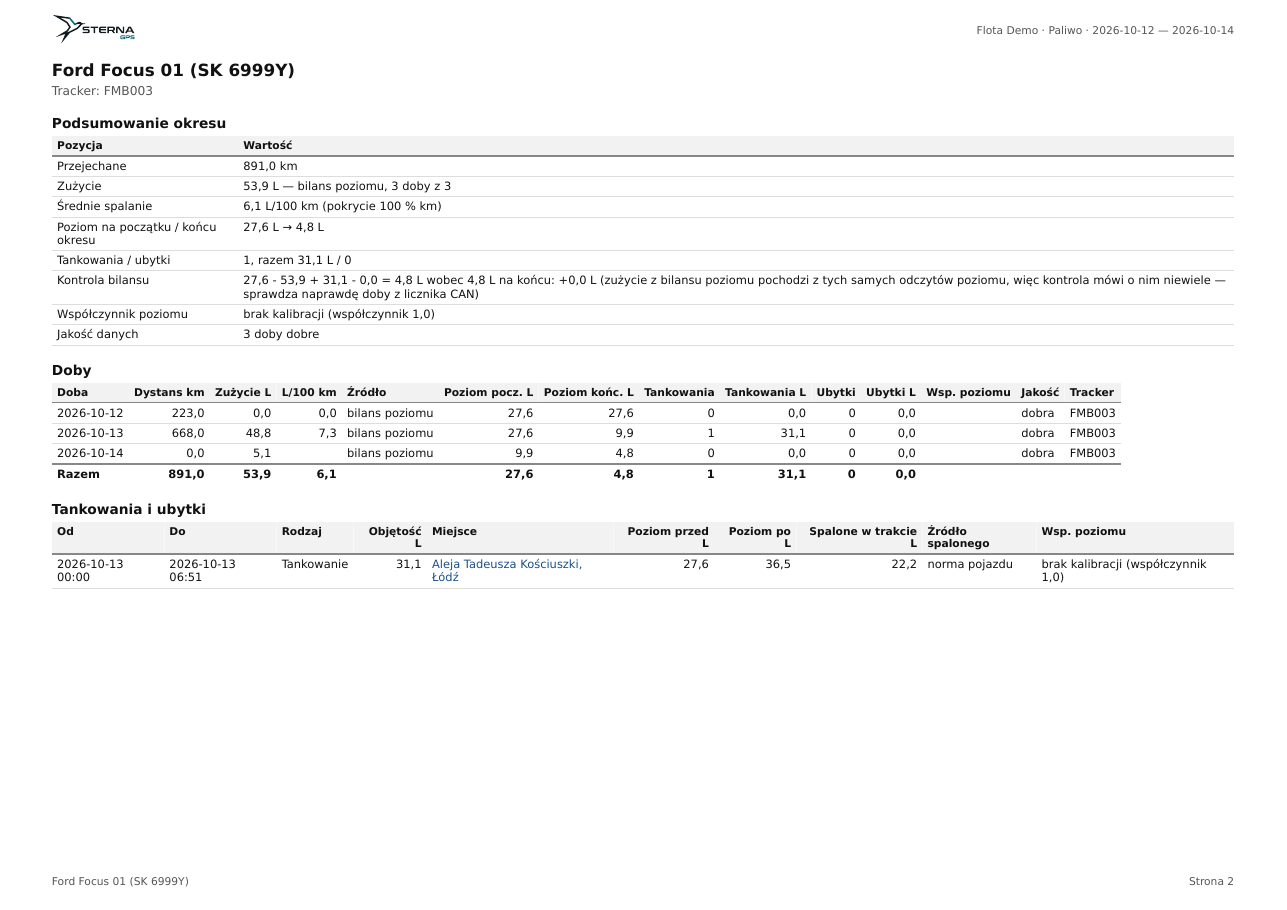Click the Poziom na początku / końcu okresu label

136,234
